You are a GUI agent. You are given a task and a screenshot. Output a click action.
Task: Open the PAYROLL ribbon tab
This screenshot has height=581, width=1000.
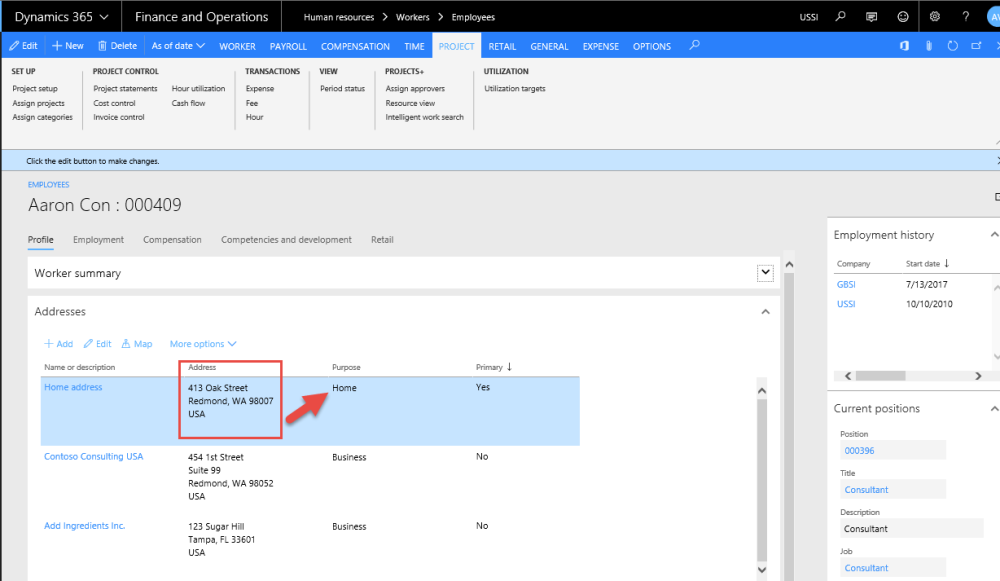tap(288, 46)
